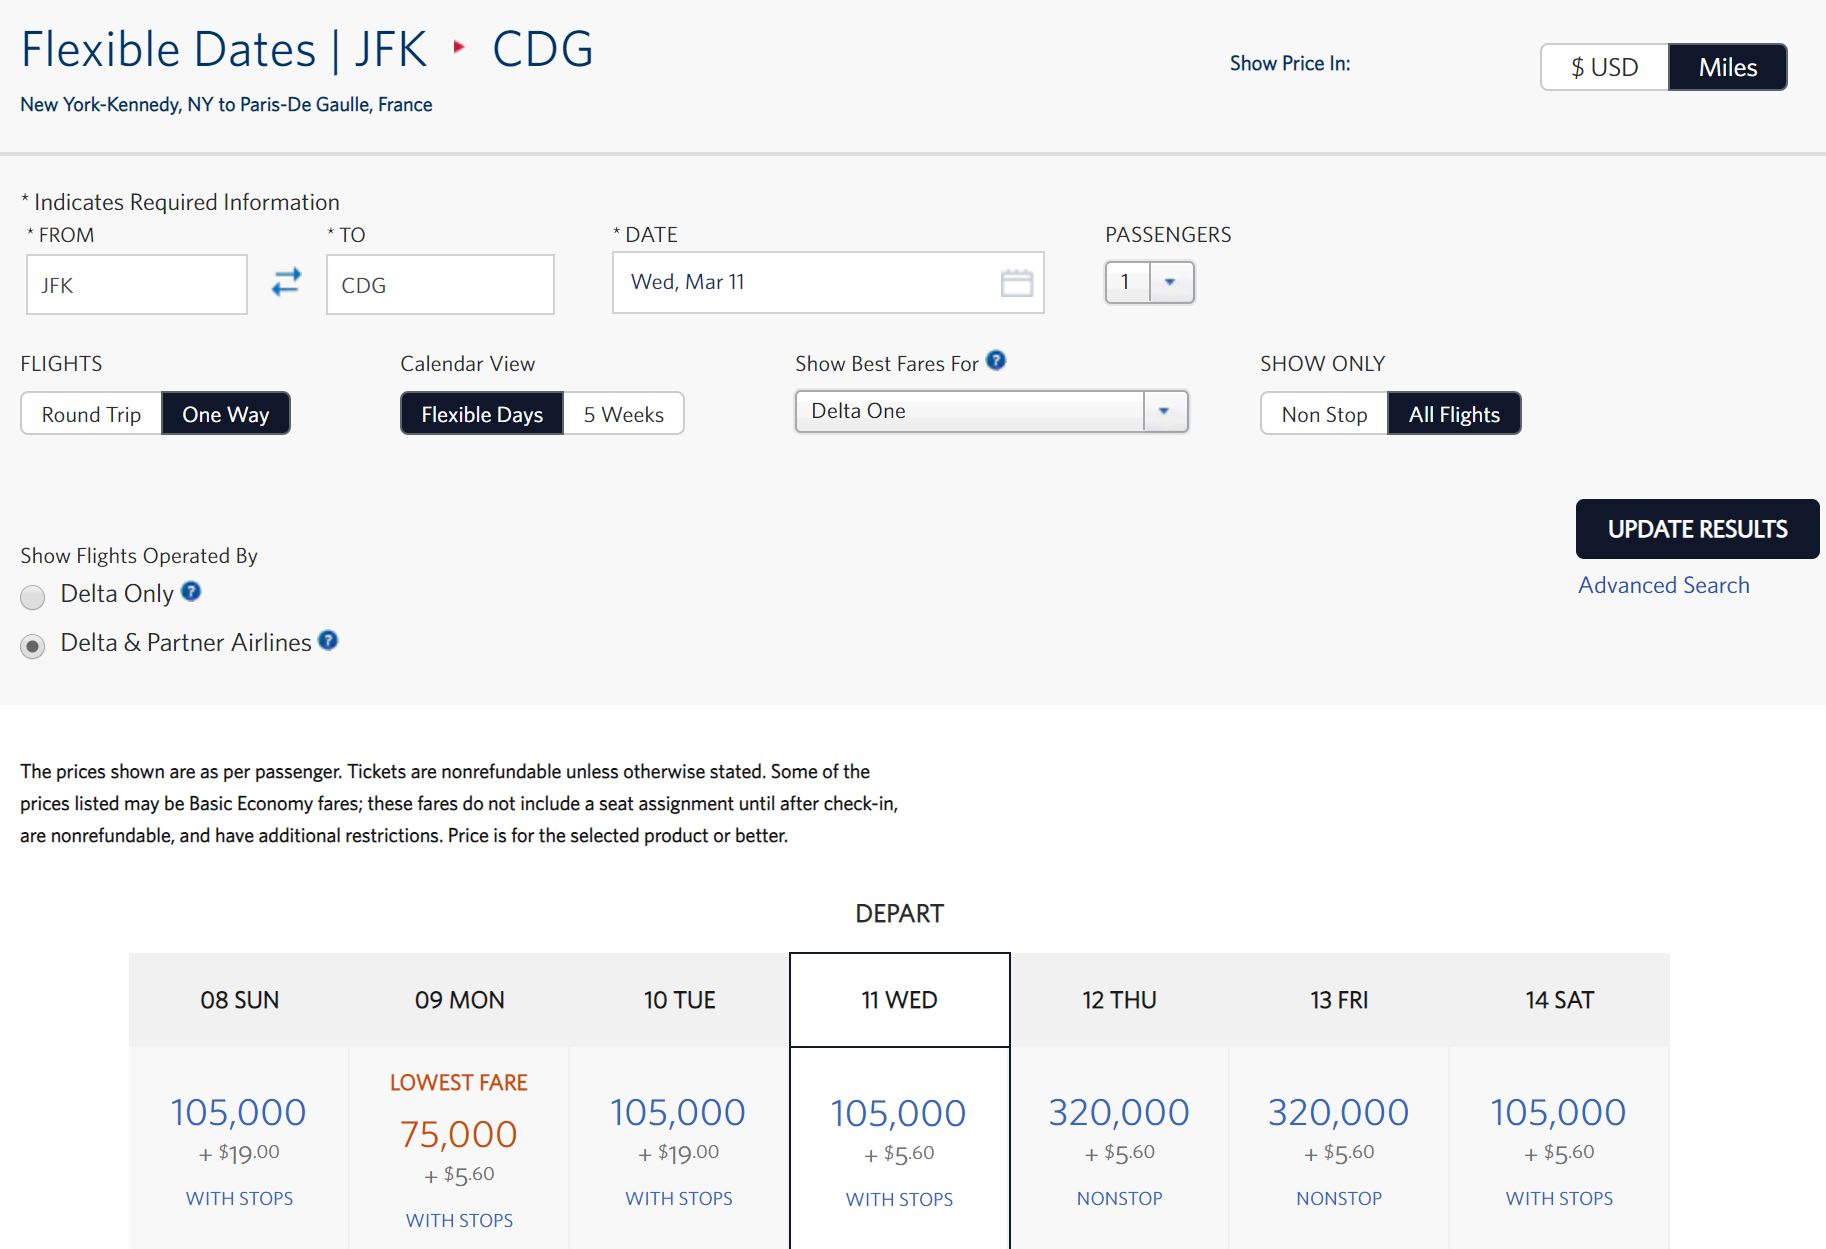Pick the 105,000 miles fare on Saturday

pyautogui.click(x=1559, y=1112)
